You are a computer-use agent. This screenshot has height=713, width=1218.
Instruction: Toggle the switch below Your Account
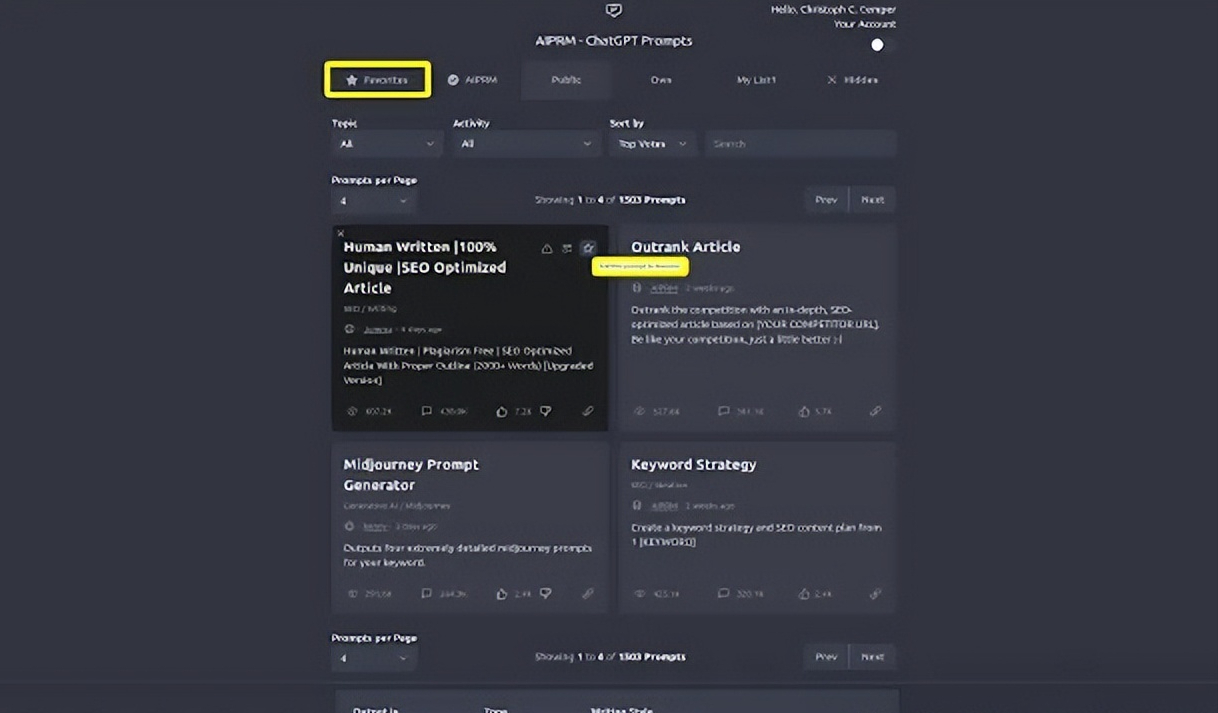click(877, 45)
